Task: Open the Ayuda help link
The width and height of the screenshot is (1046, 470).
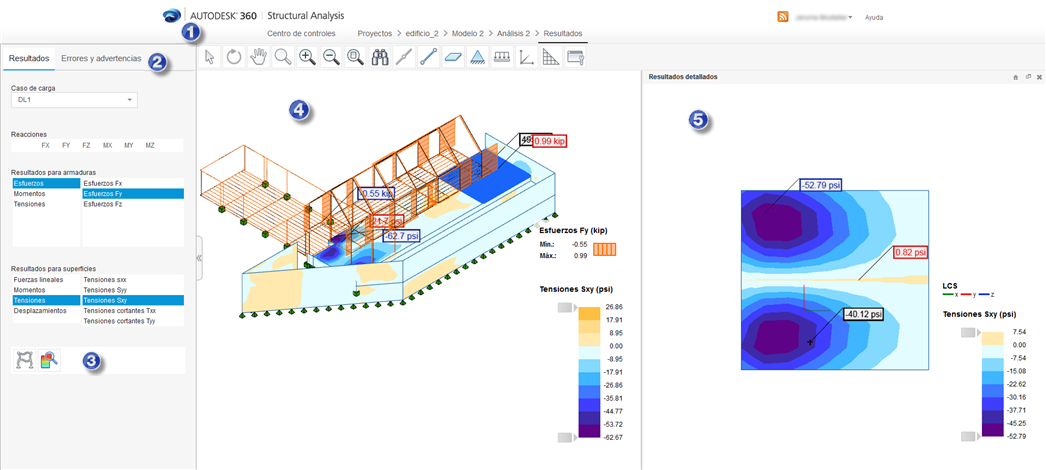Action: (x=873, y=18)
